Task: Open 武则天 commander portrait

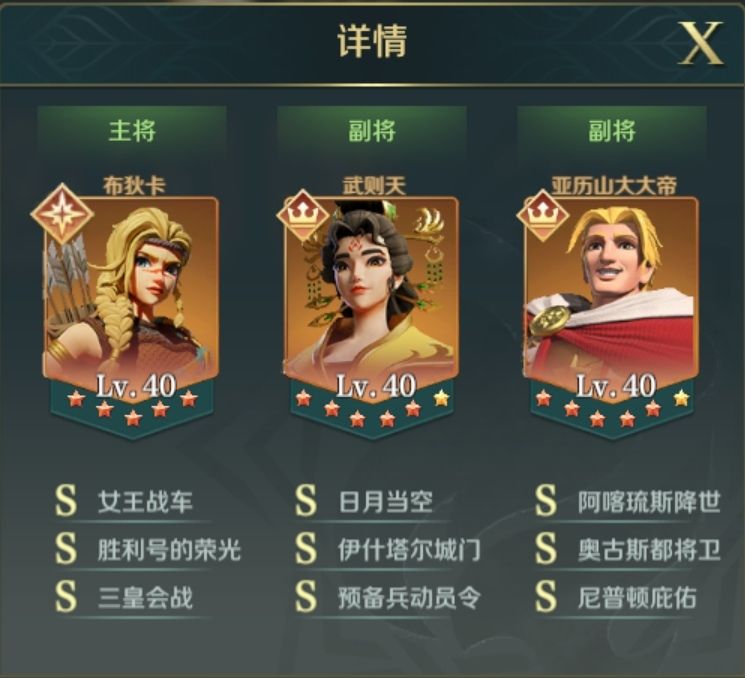Action: [372, 295]
